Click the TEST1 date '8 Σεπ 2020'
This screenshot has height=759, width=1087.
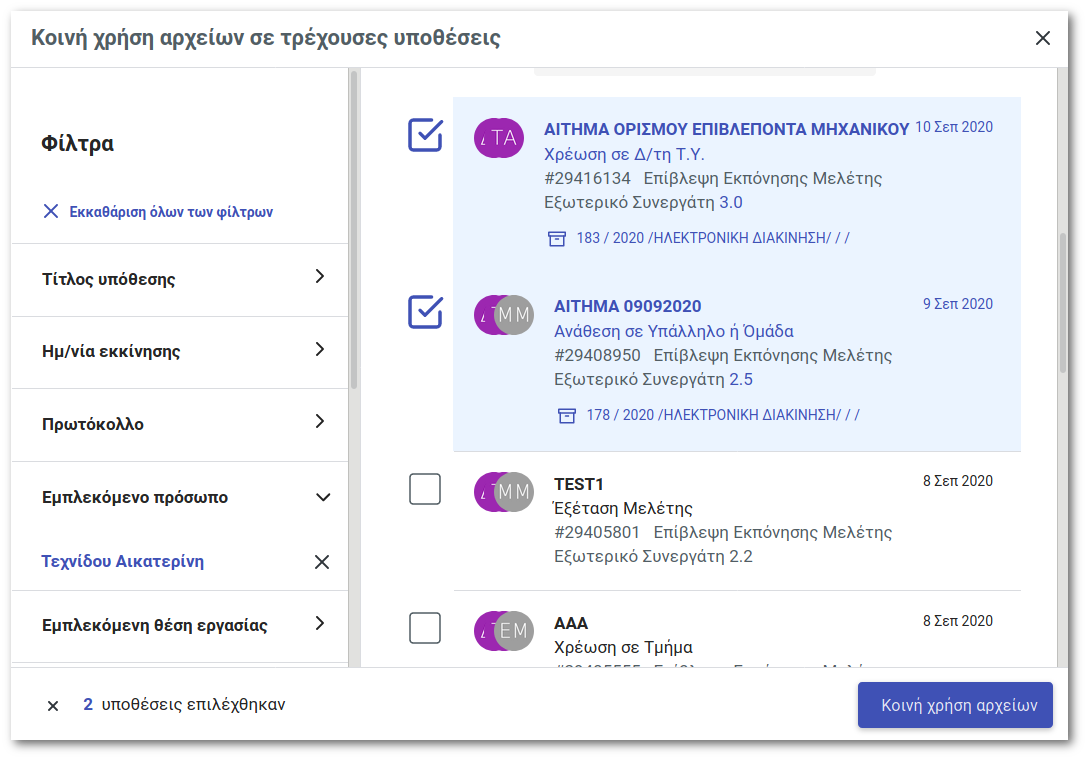pos(957,480)
